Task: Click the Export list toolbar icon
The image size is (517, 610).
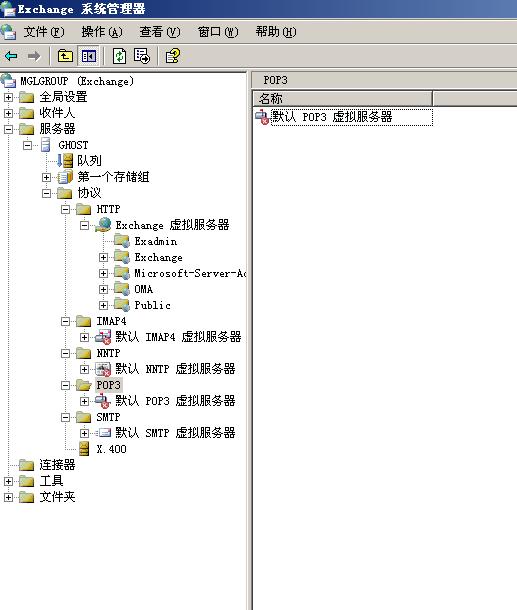Action: [x=142, y=56]
